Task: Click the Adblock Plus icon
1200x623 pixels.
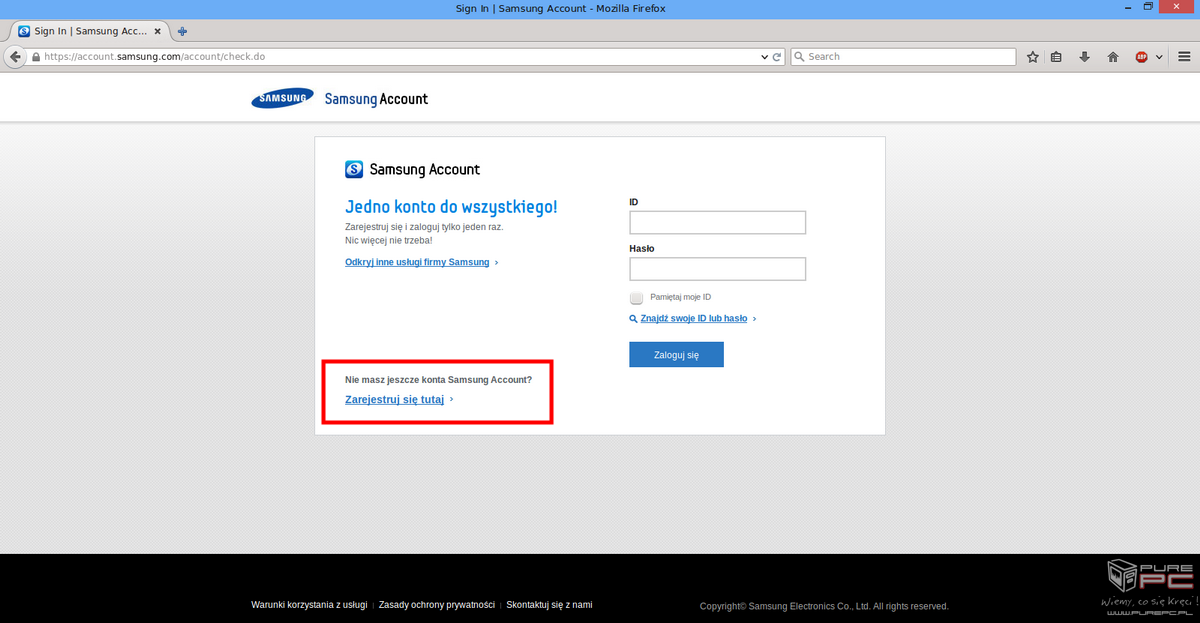Action: (x=1141, y=57)
